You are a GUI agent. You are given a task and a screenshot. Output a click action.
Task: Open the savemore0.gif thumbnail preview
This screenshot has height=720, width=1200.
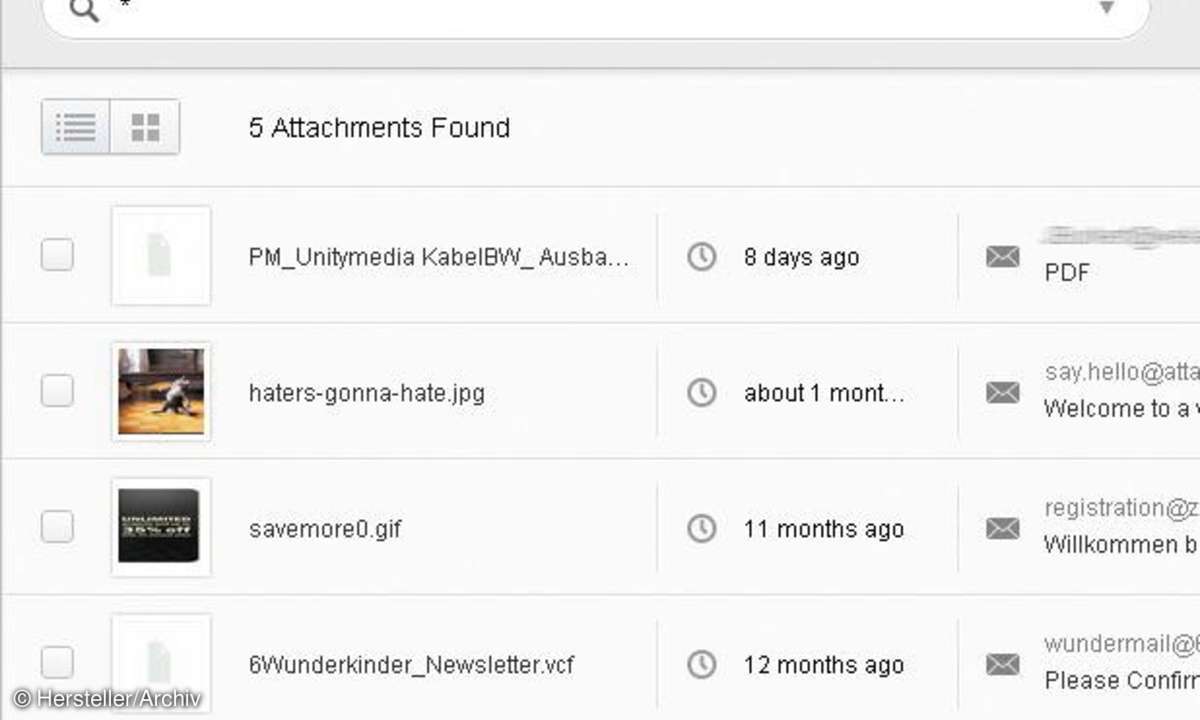pyautogui.click(x=161, y=527)
